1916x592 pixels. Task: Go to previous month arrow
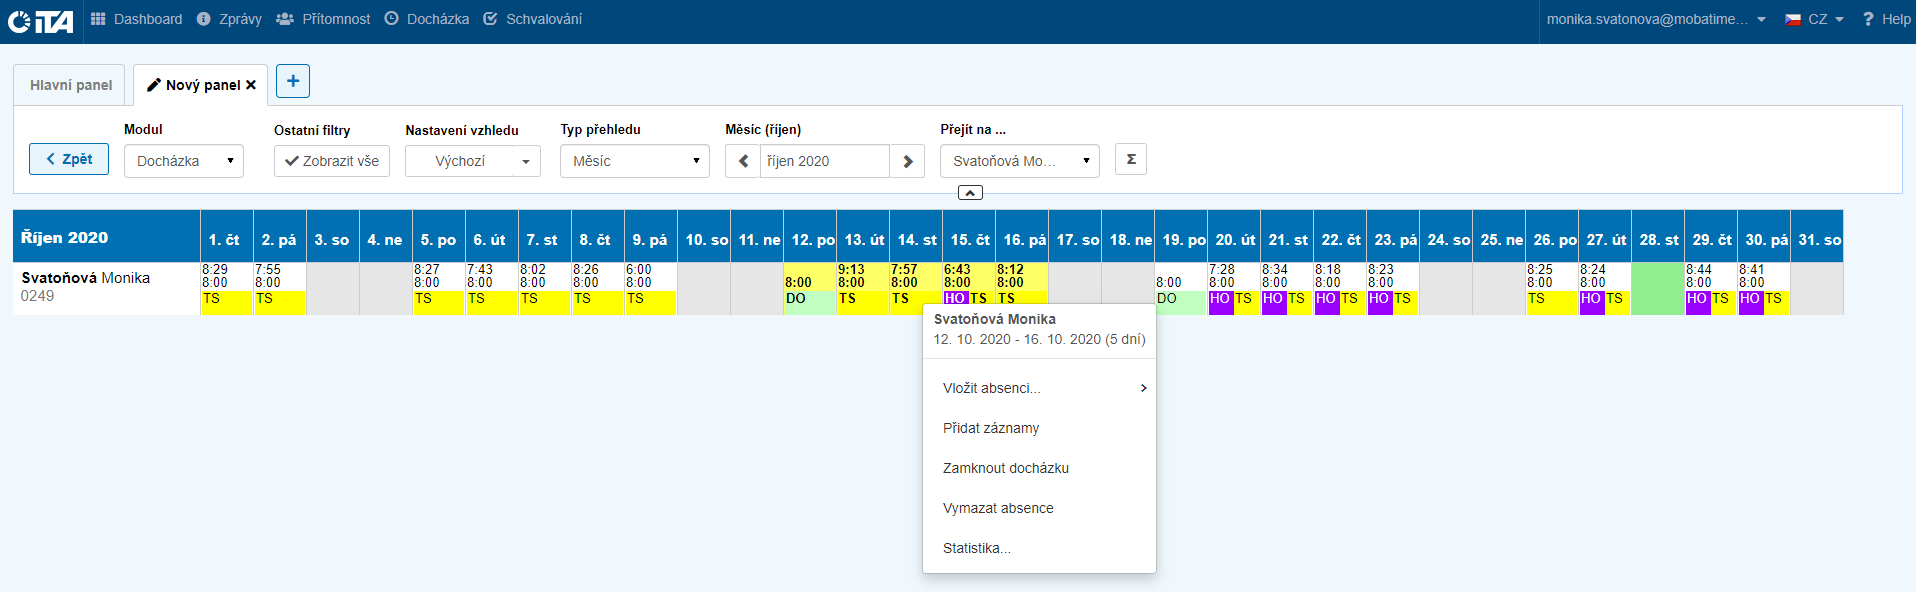tap(743, 161)
